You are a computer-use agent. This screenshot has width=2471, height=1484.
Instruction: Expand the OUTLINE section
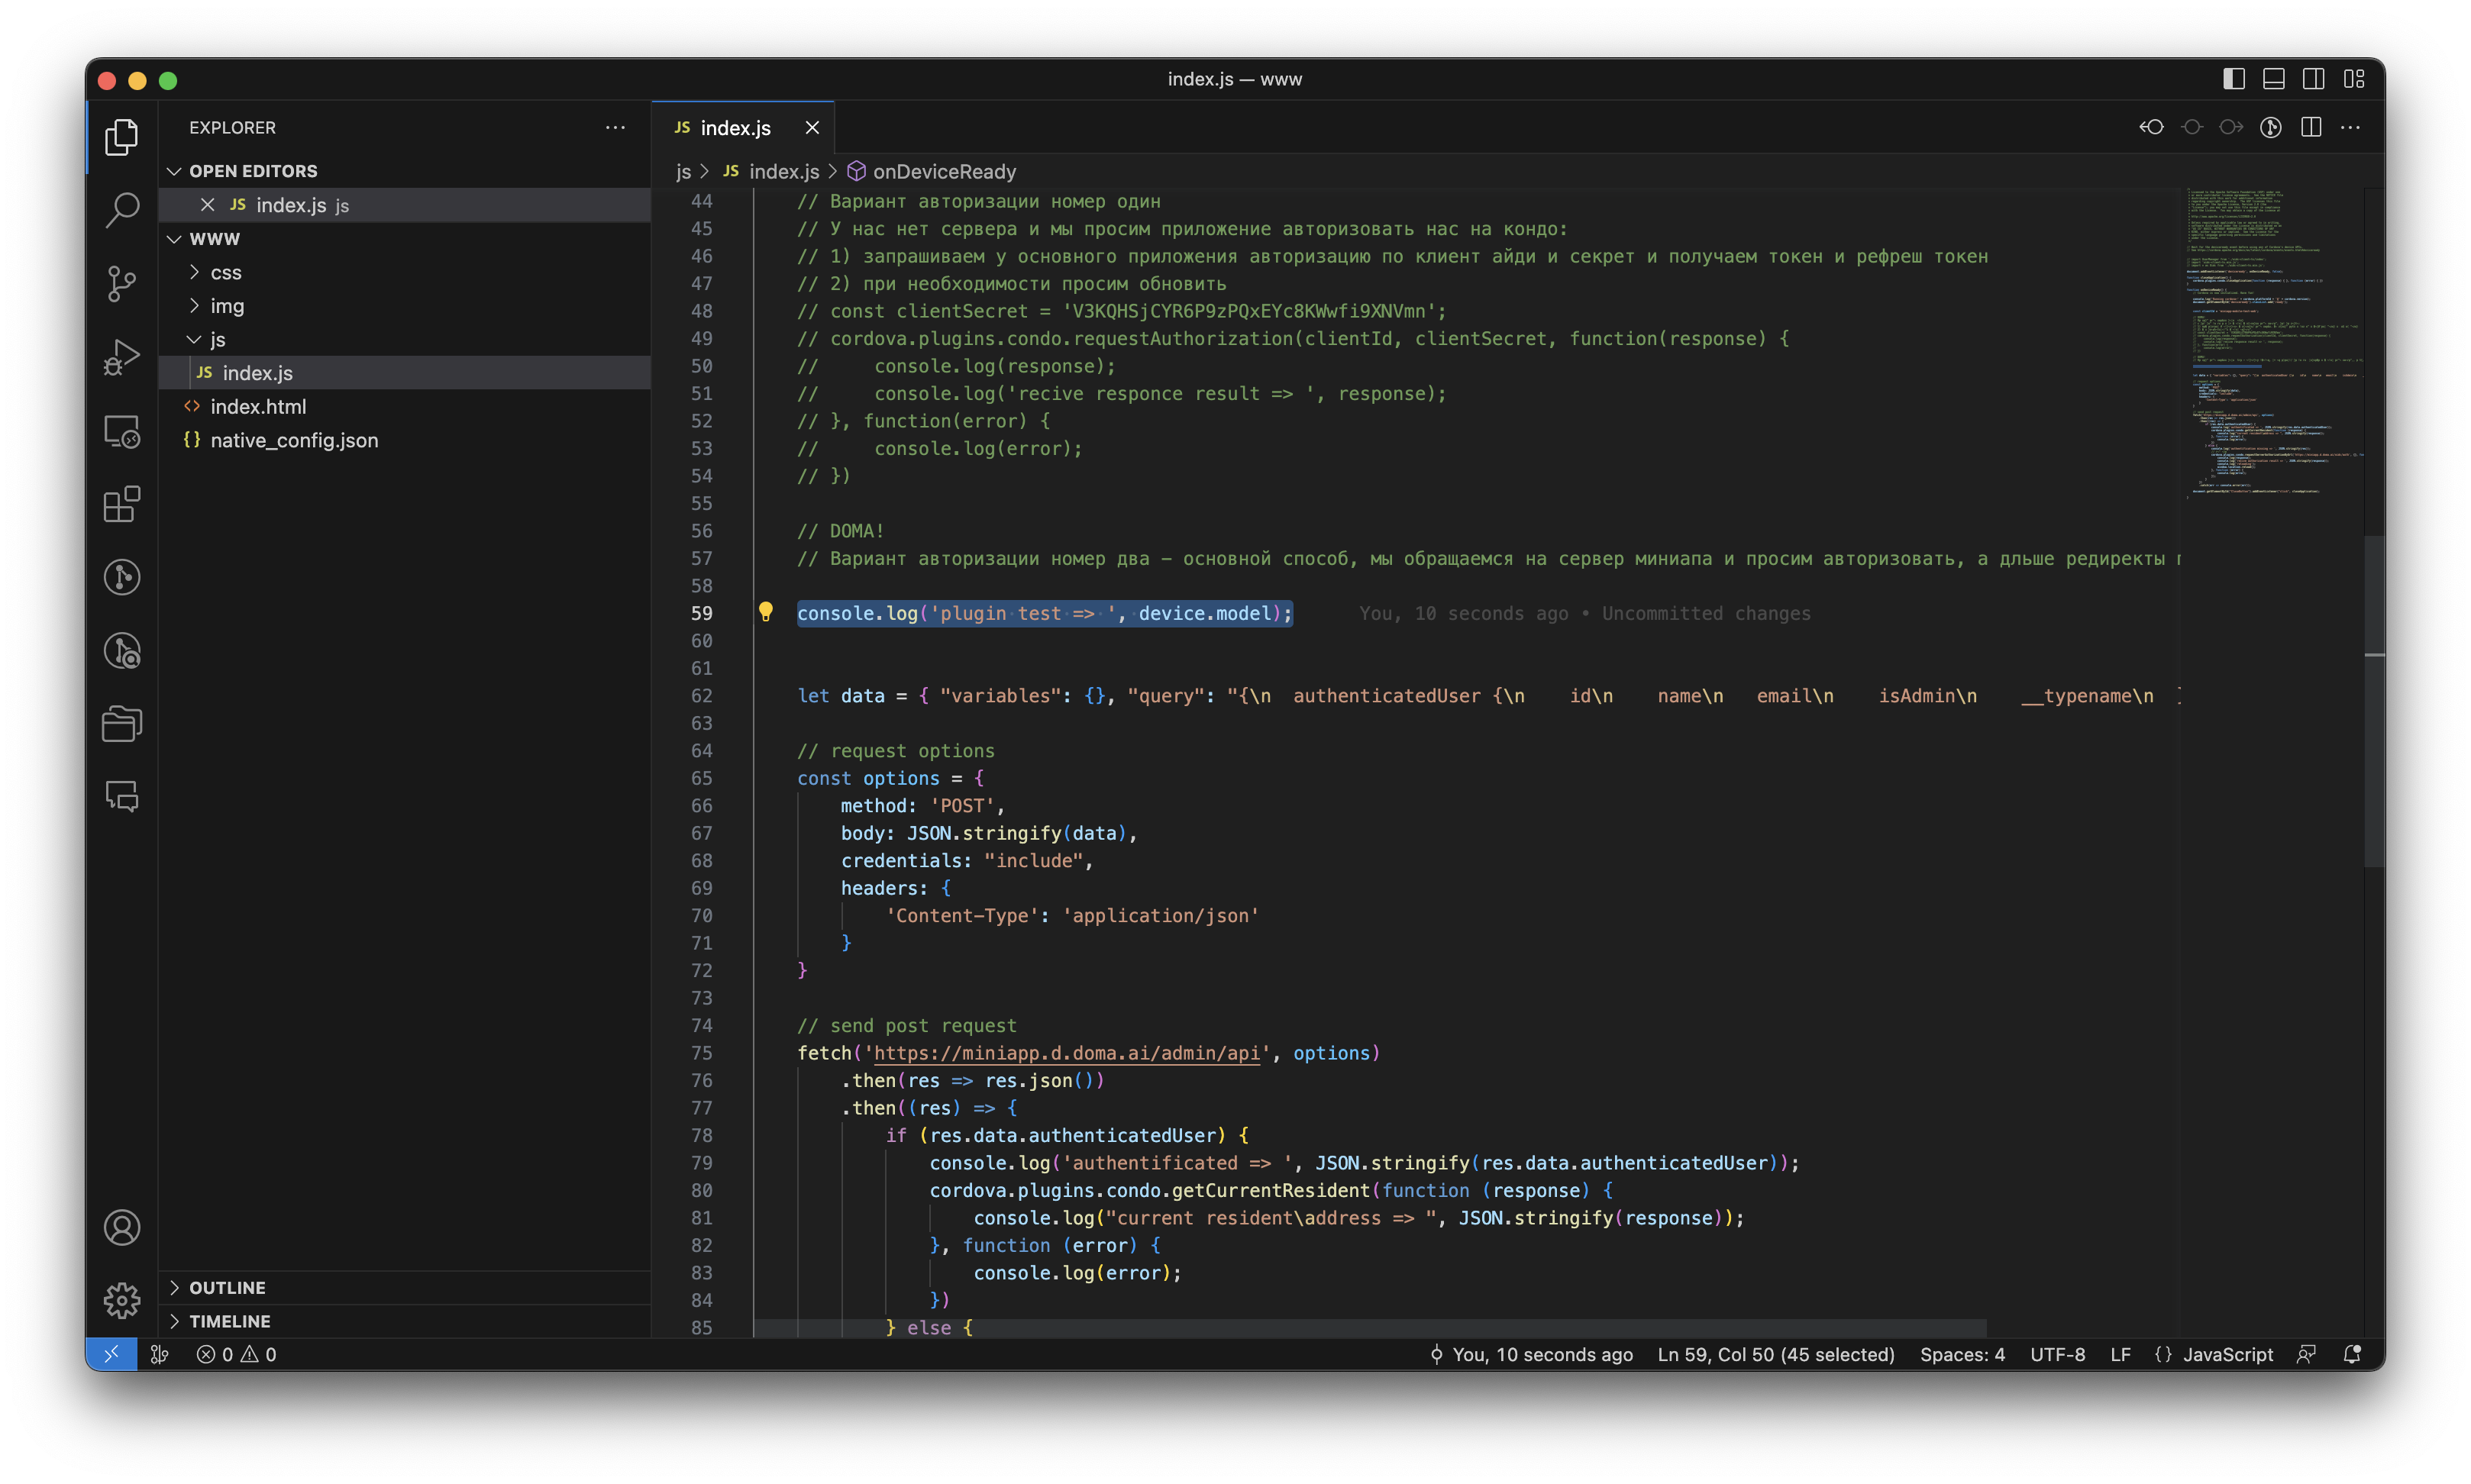[227, 1288]
